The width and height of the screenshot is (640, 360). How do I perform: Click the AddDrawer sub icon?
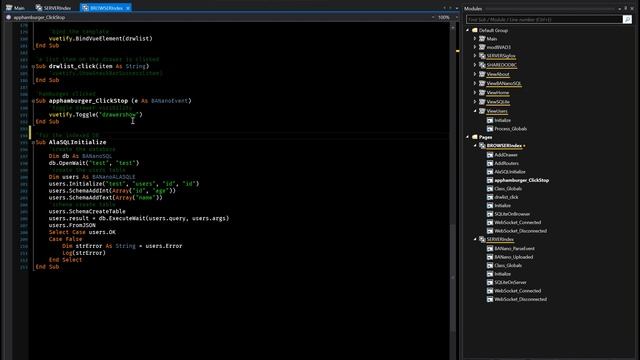pos(490,155)
